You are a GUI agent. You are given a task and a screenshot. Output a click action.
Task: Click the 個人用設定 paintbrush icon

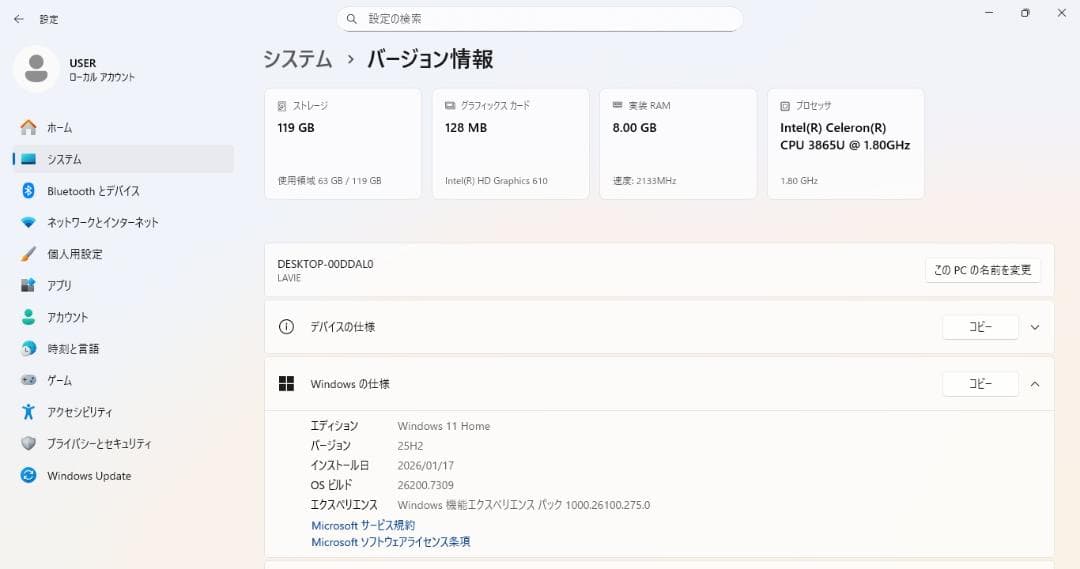[x=28, y=254]
